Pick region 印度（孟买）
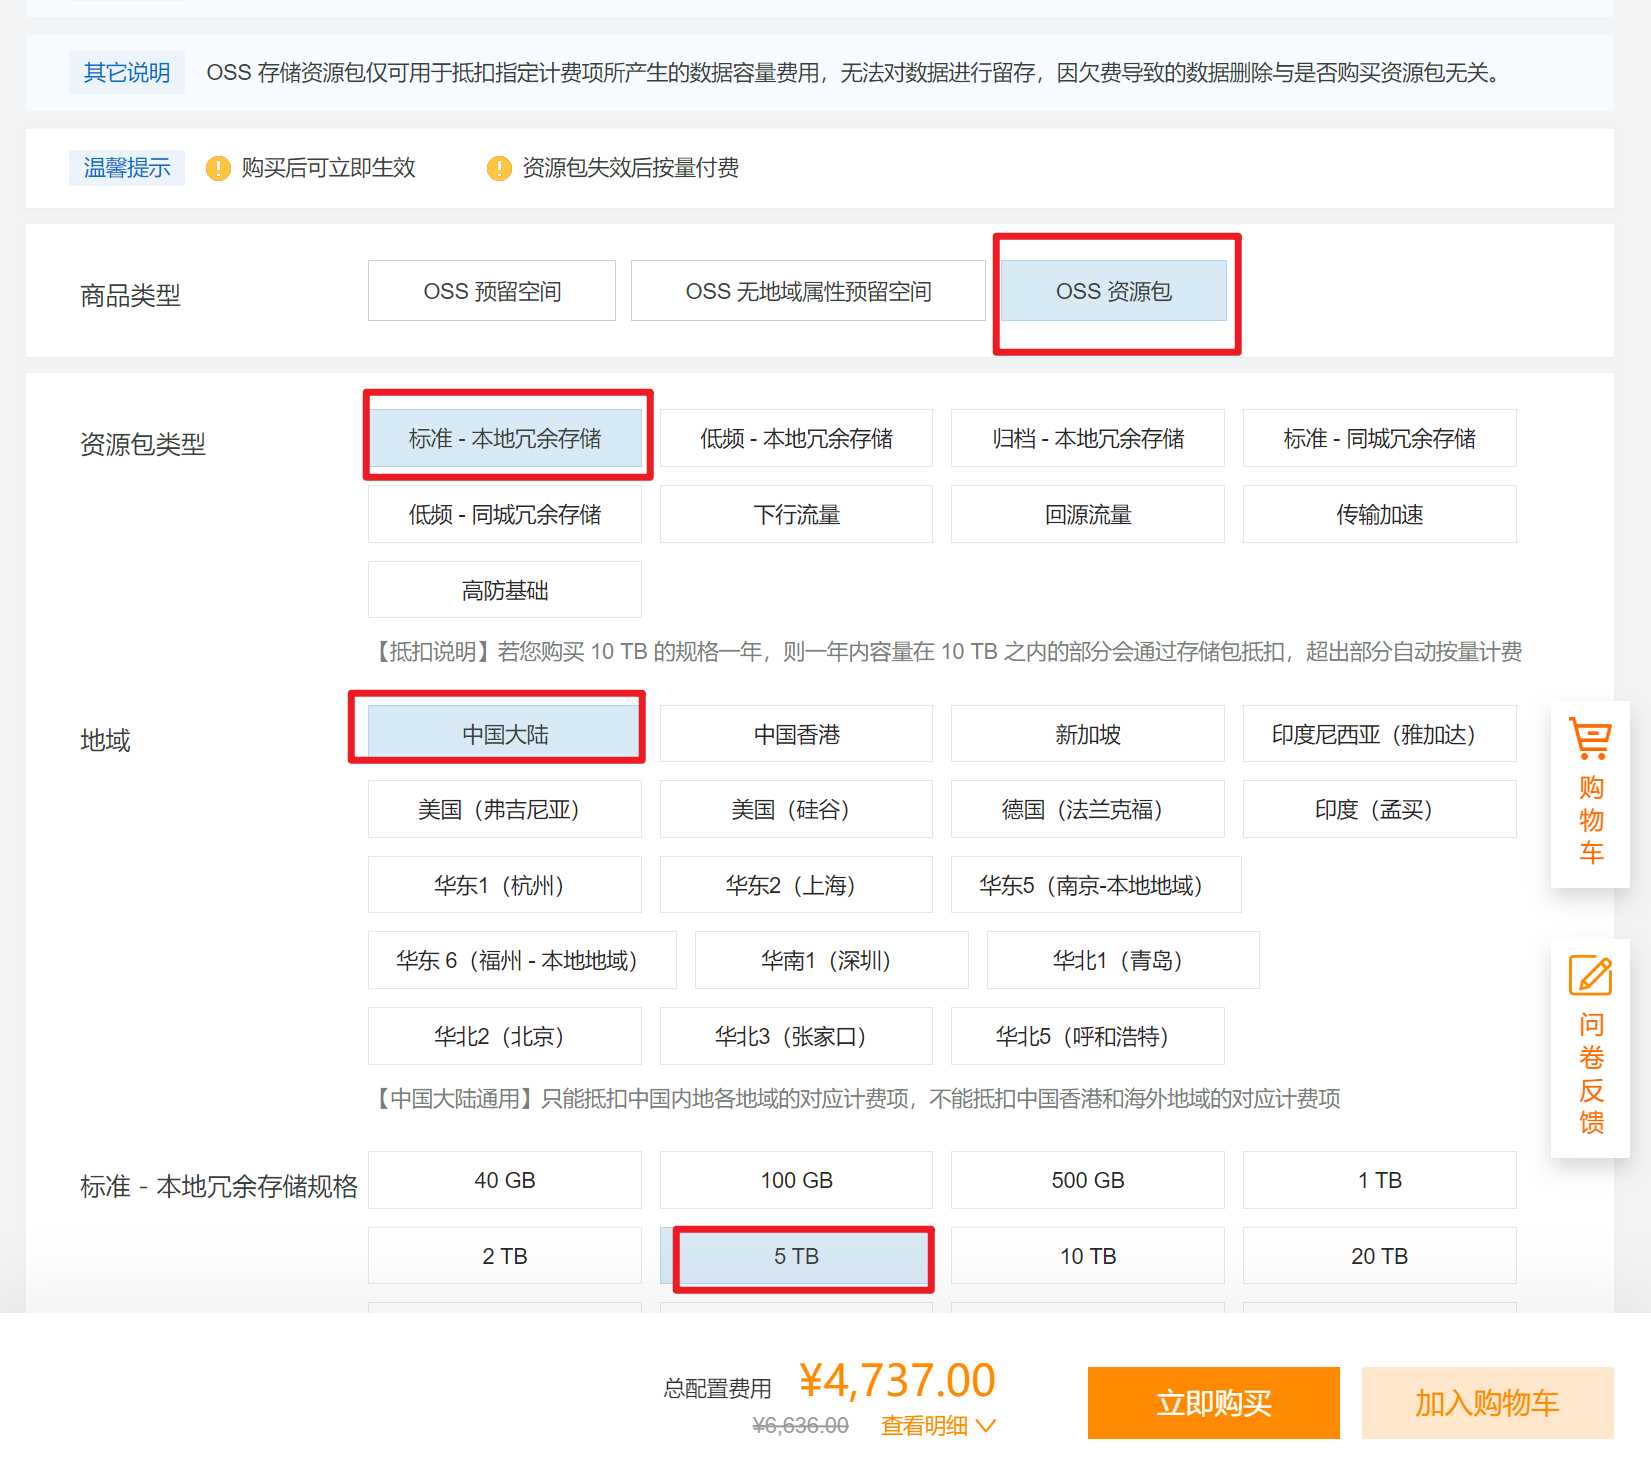1651x1467 pixels. [x=1380, y=809]
